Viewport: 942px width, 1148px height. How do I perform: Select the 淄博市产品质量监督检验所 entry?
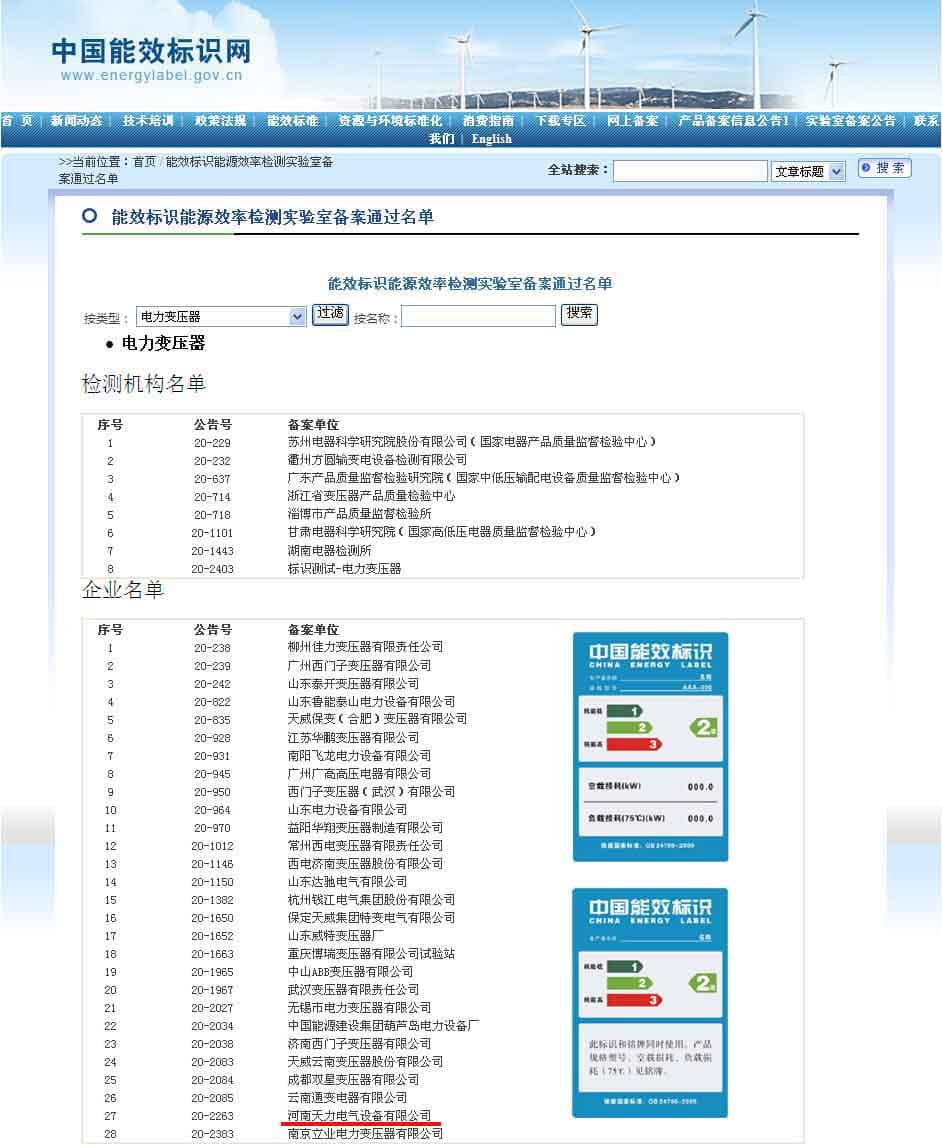(359, 514)
